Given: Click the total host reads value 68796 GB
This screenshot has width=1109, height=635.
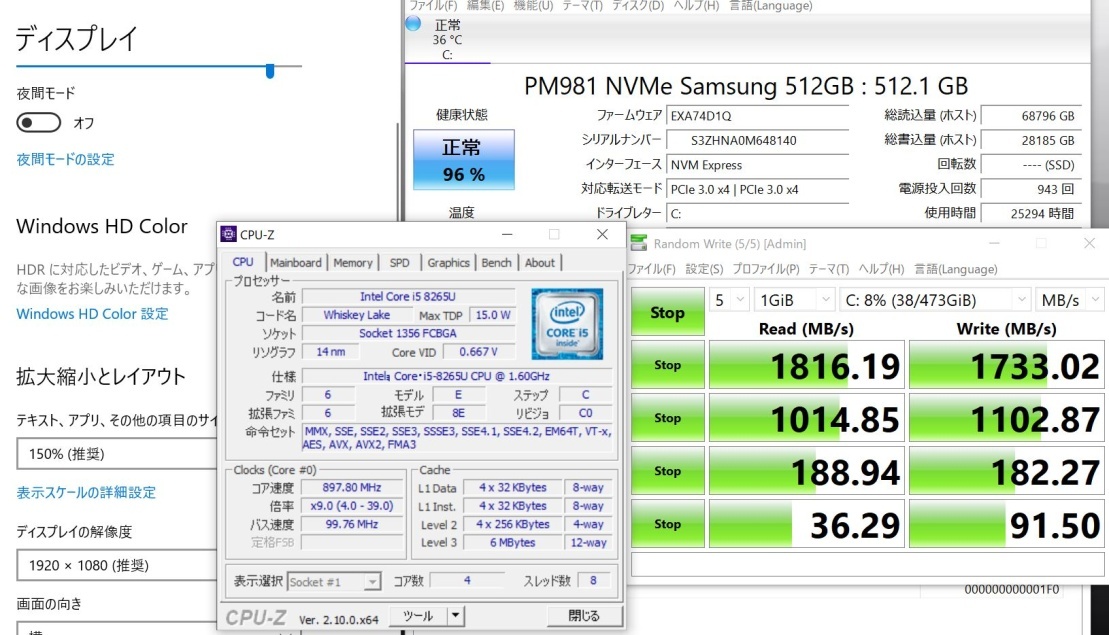Looking at the screenshot, I should (x=1031, y=116).
